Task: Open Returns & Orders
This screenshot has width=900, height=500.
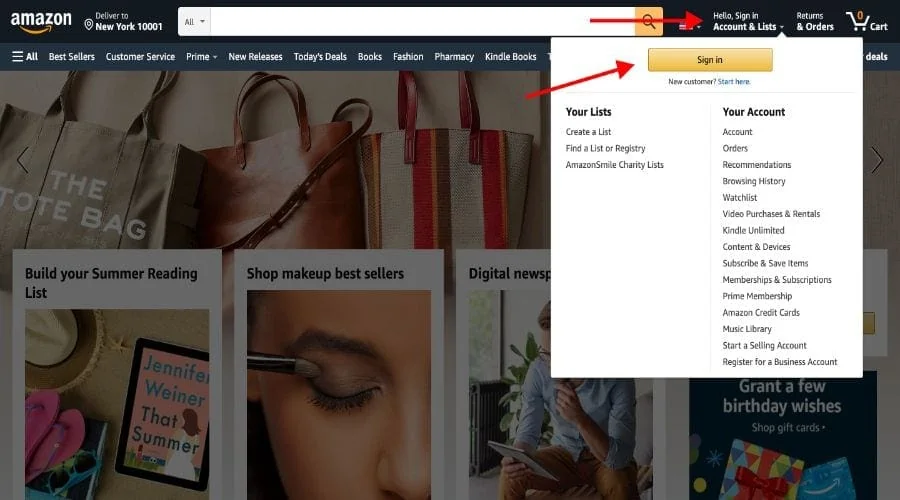Action: tap(815, 21)
